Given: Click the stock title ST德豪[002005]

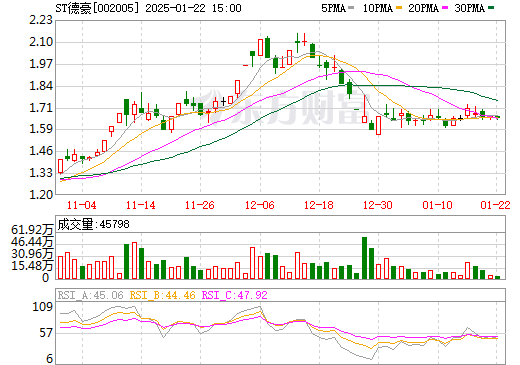Looking at the screenshot, I should point(97,8).
